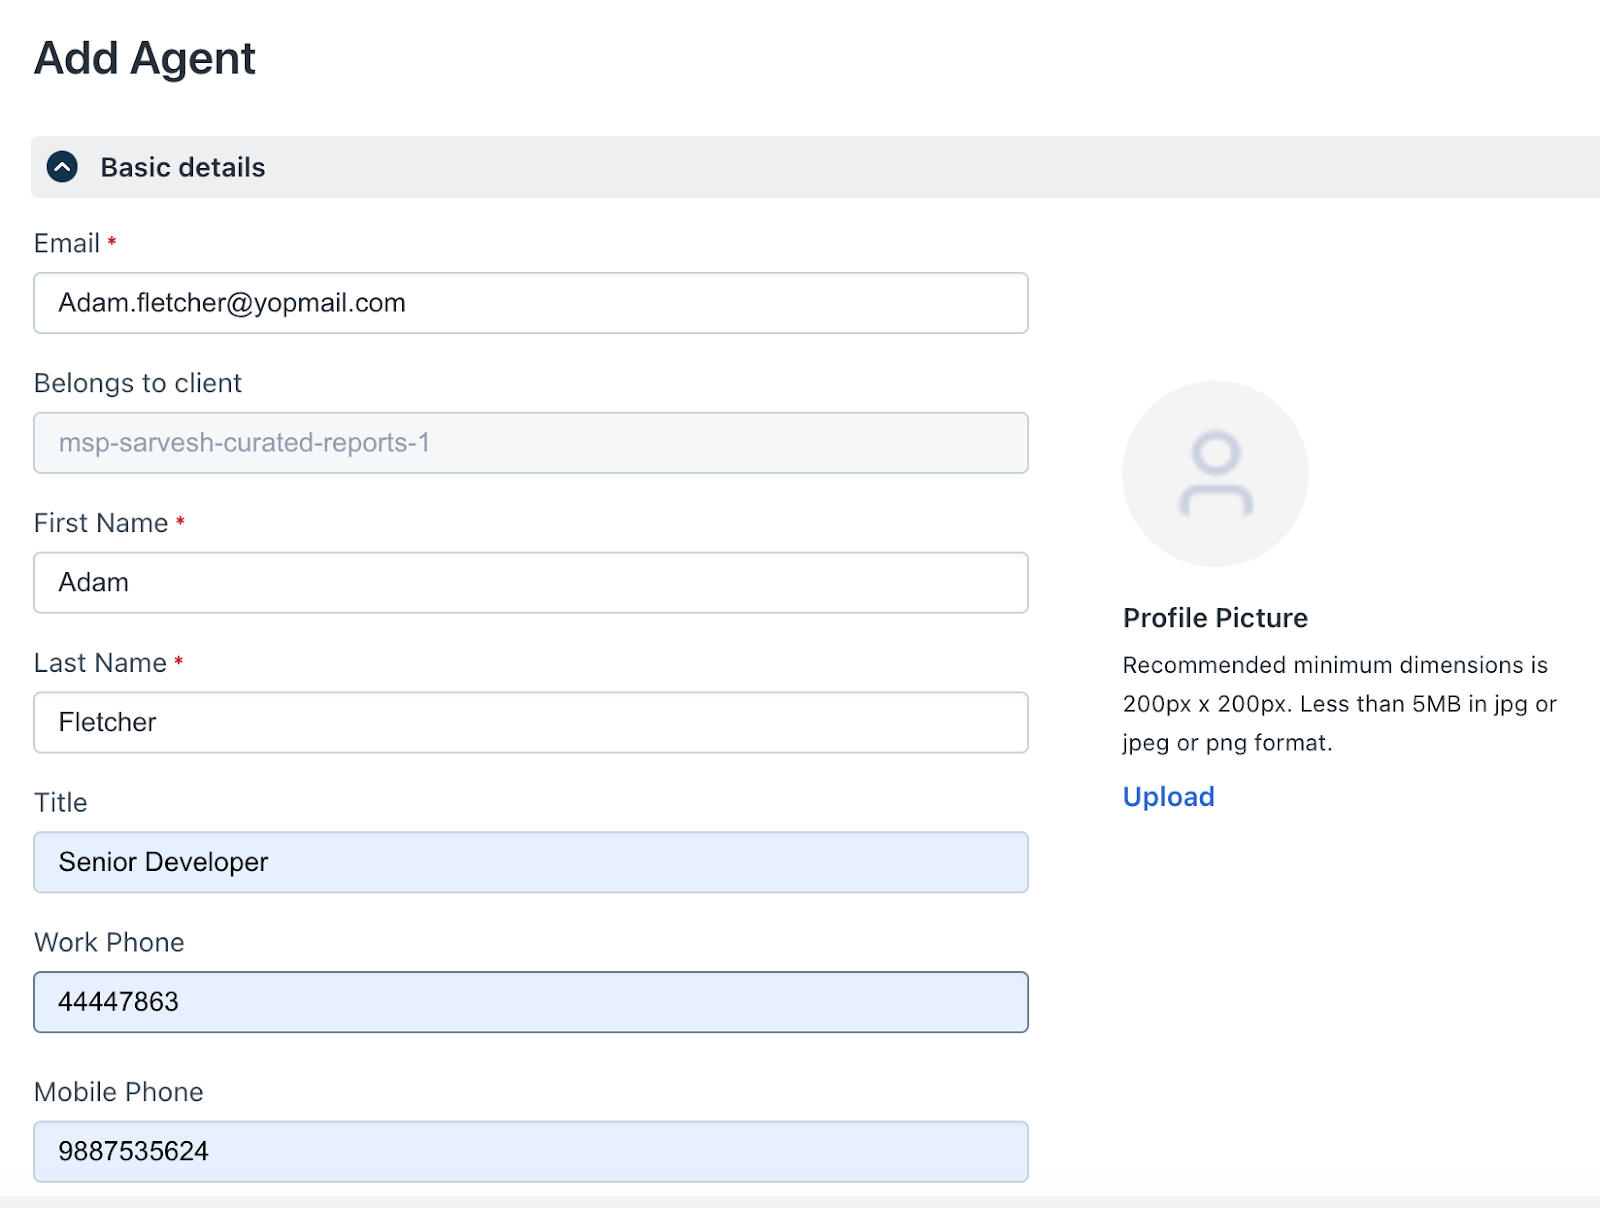The image size is (1600, 1208).
Task: Click the Mobile Phone number field
Action: [530, 1151]
